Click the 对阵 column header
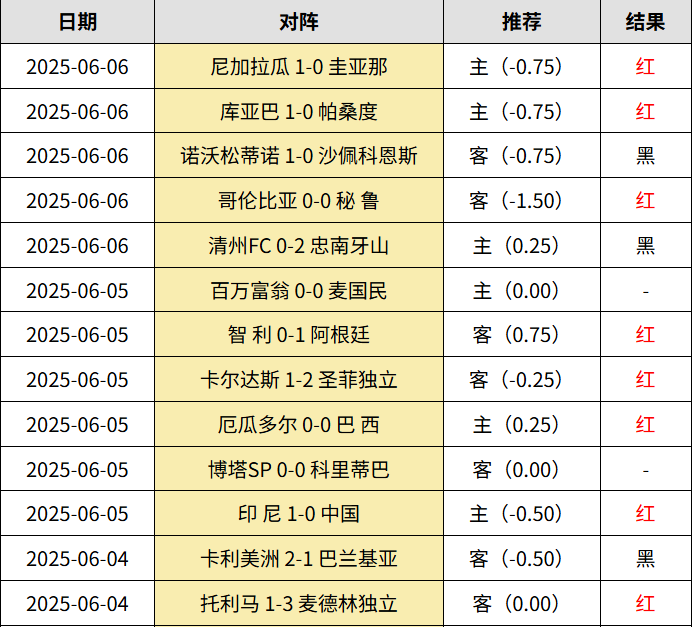The width and height of the screenshot is (693, 627). coord(299,22)
